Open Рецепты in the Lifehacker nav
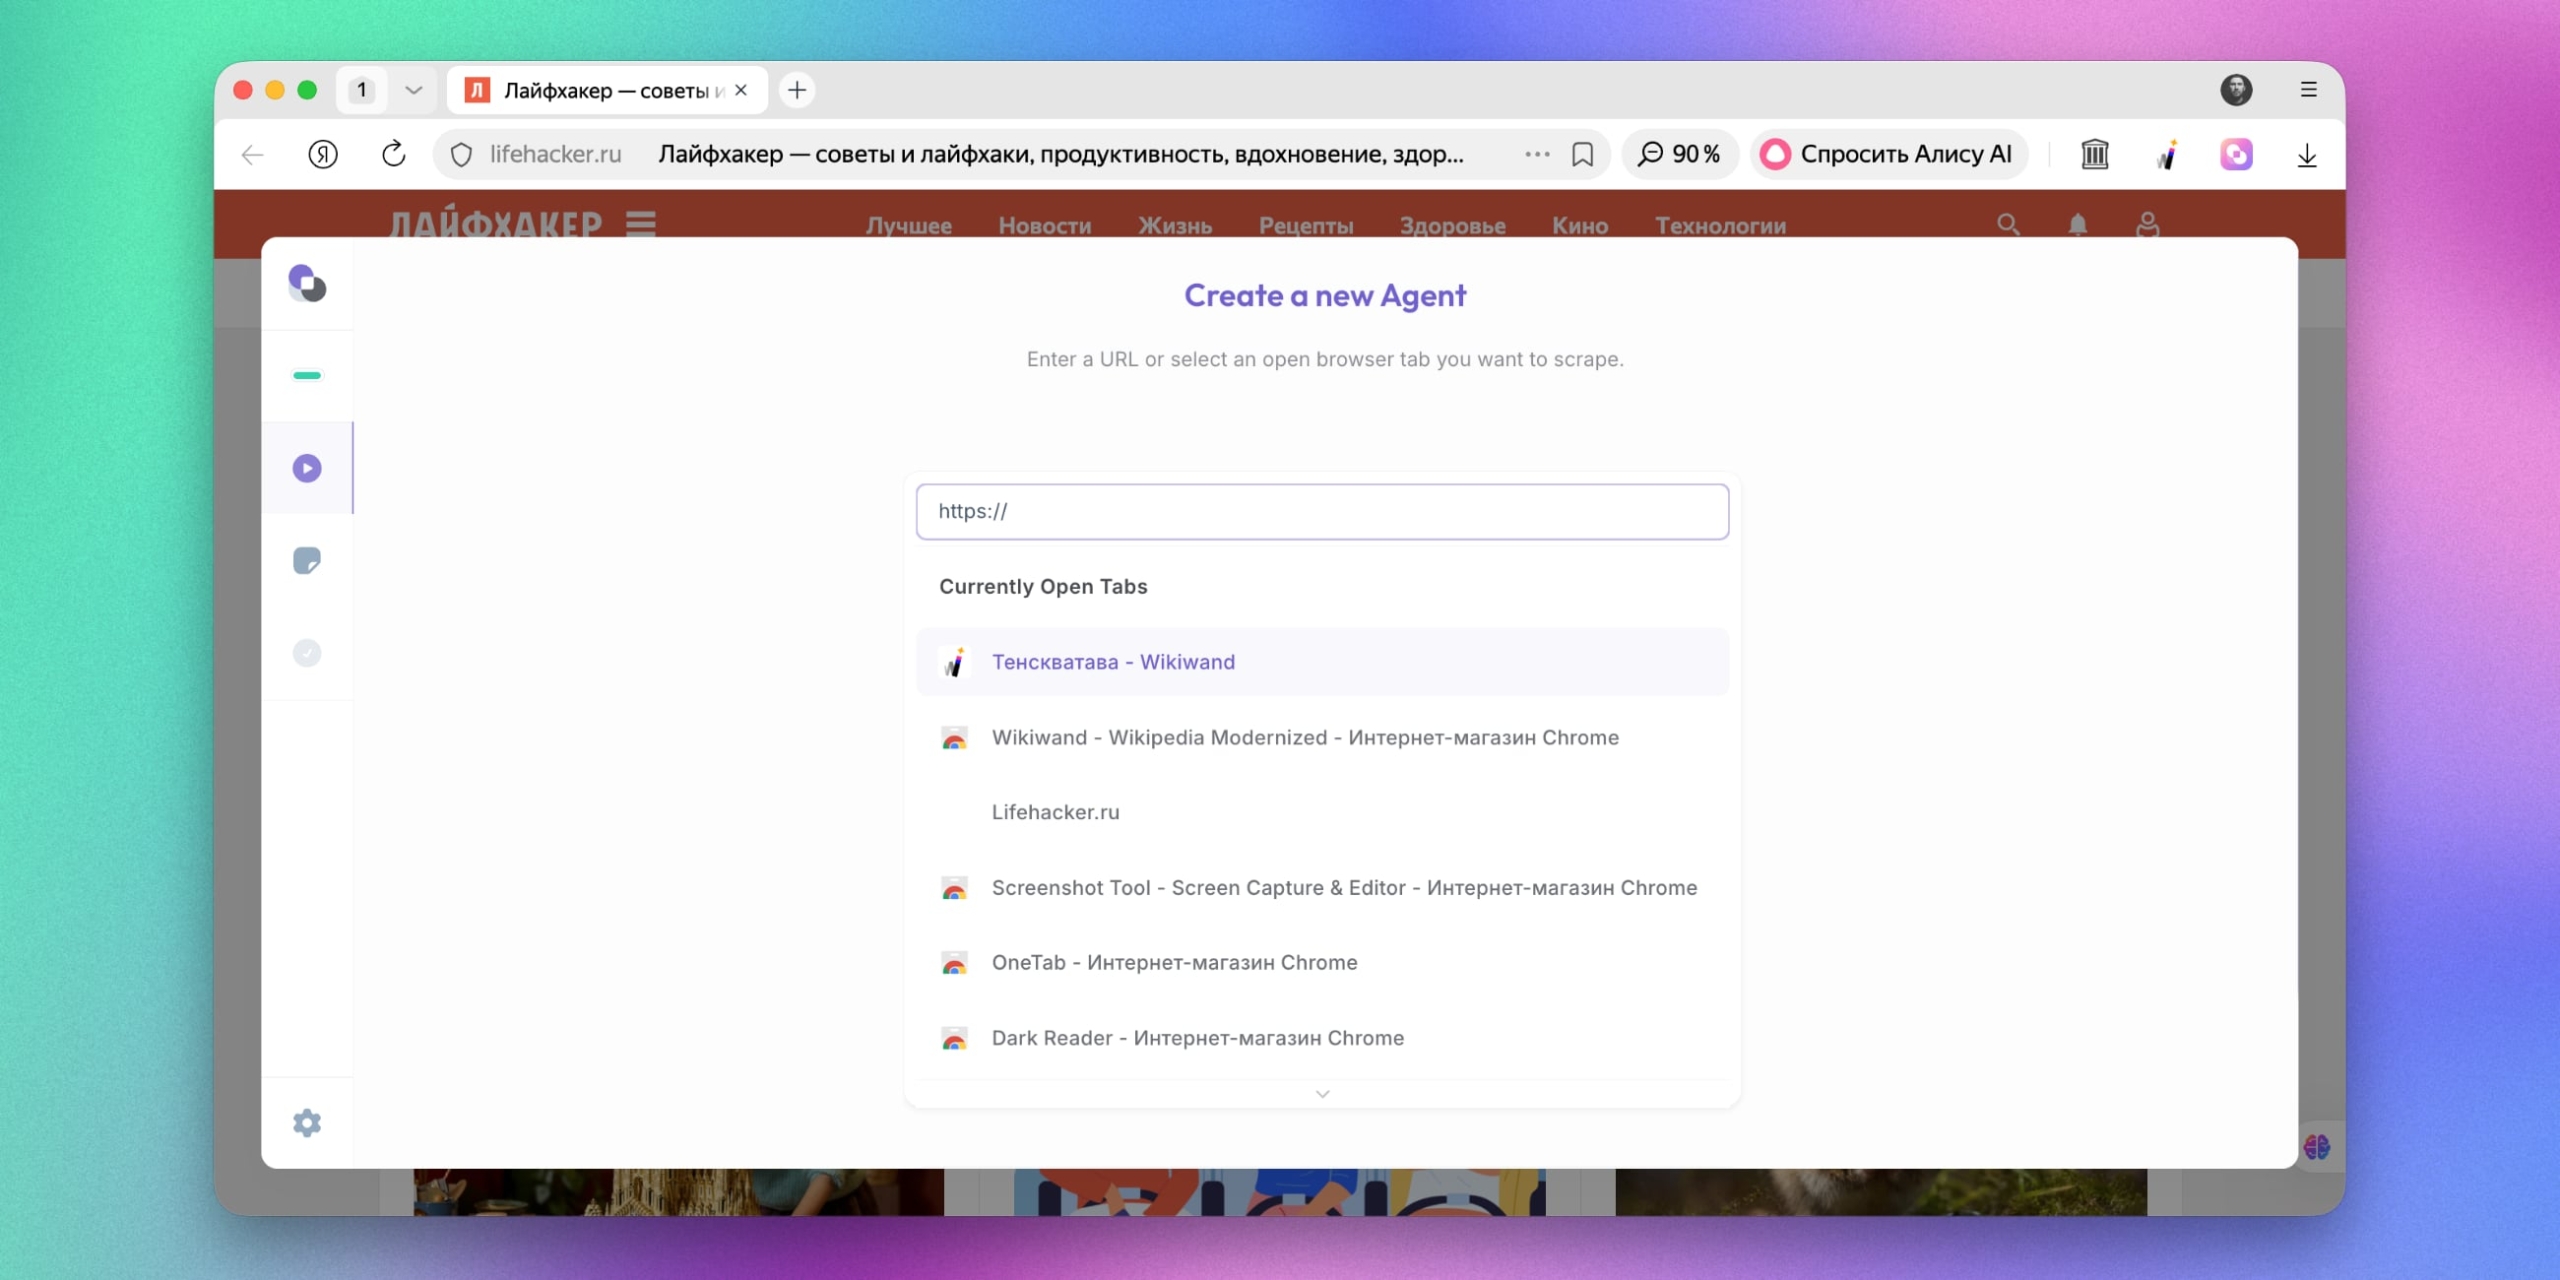The width and height of the screenshot is (2560, 1280). pos(1305,225)
